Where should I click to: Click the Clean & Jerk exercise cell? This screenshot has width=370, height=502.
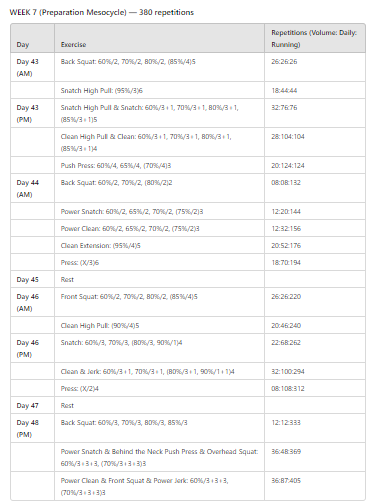[159, 371]
